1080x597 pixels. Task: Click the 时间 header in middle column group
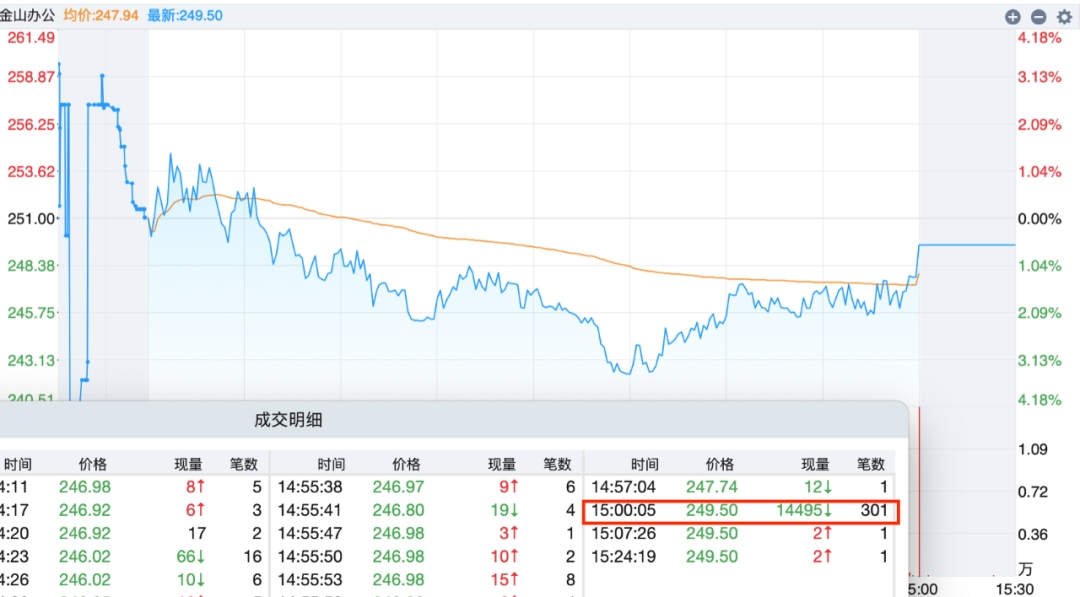coord(332,464)
